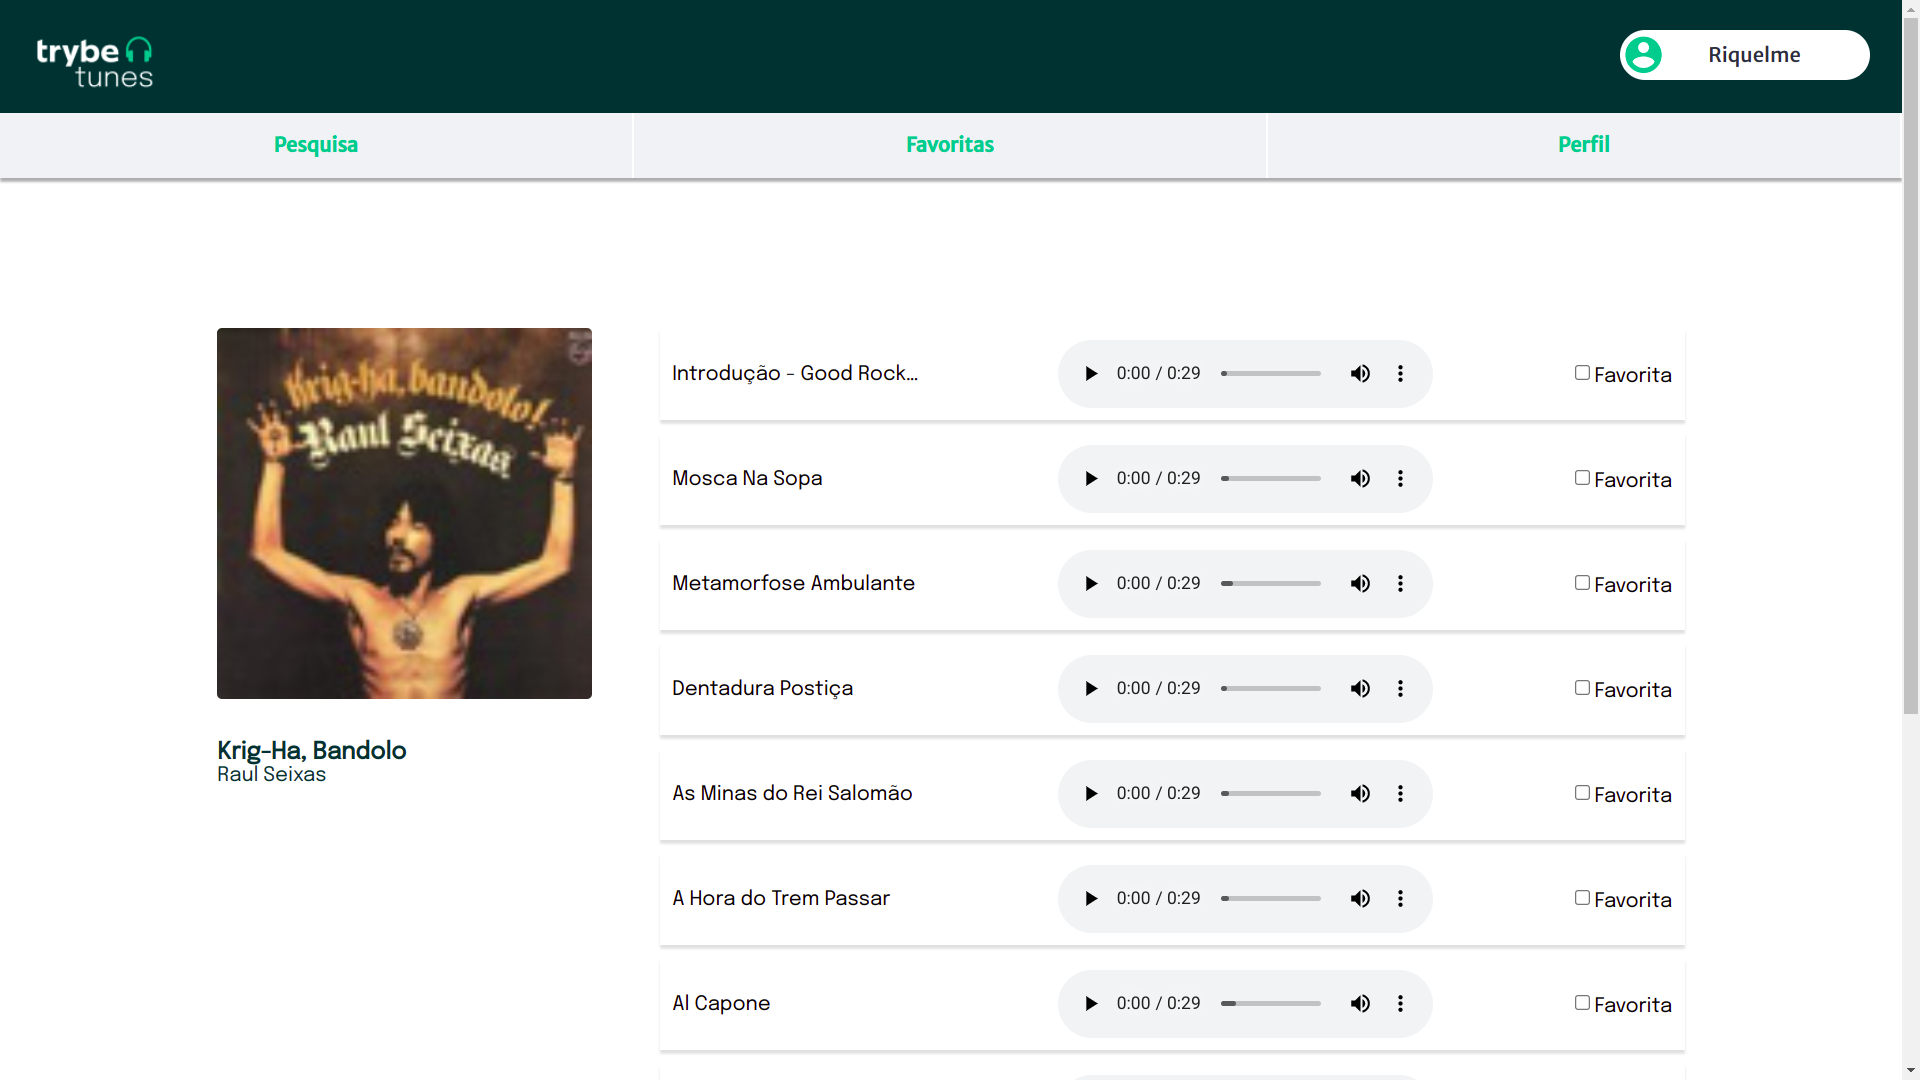Click the seek bar of Mosca Na Sopa
This screenshot has width=1920, height=1080.
[1271, 479]
